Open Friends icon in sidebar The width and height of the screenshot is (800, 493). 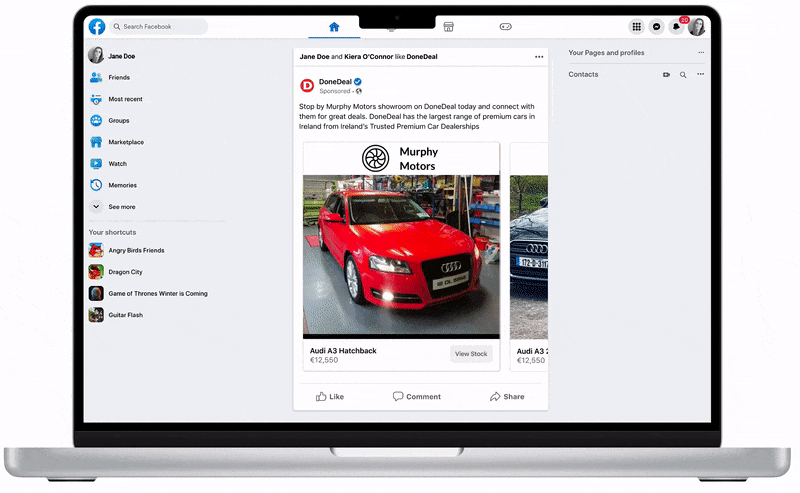point(96,78)
